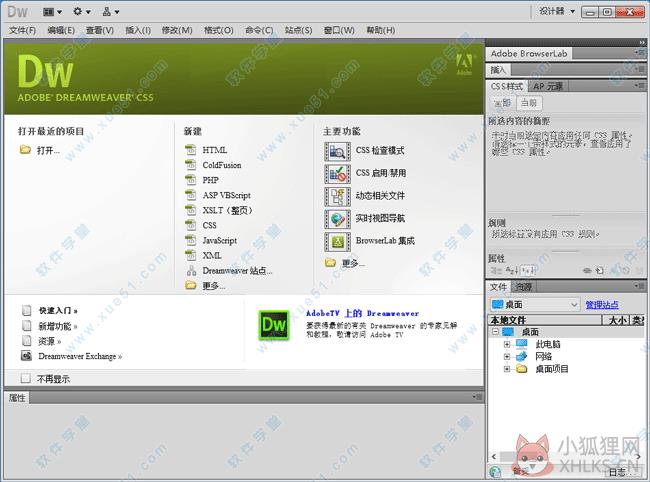
Task: Create a new XSLT (整页) document
Action: (x=227, y=210)
